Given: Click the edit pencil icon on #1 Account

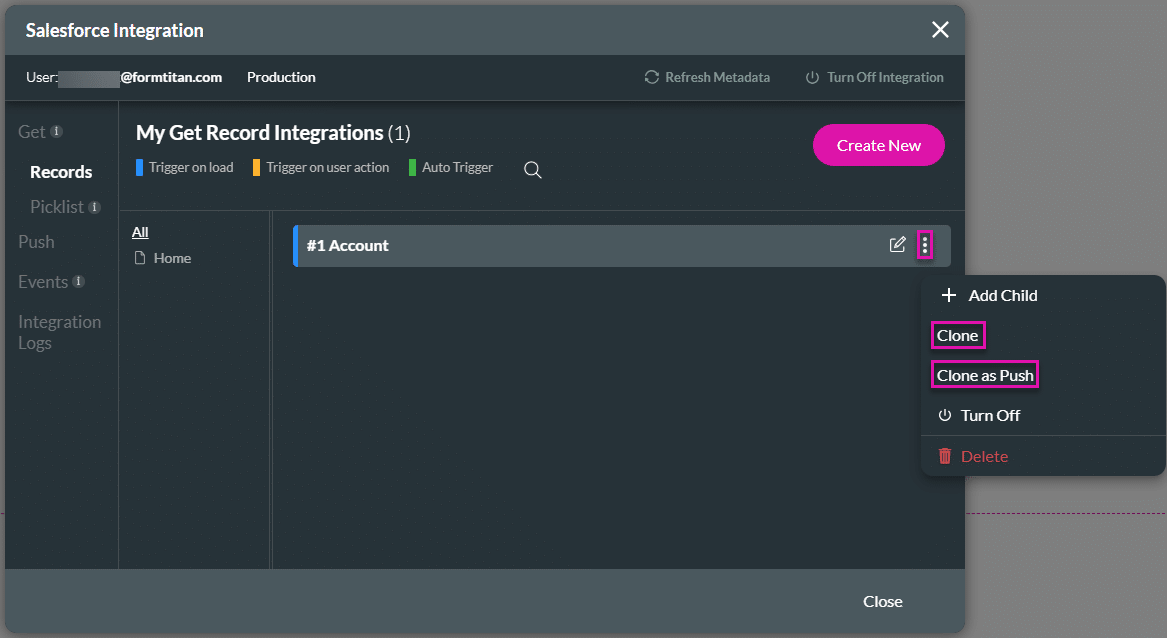Looking at the screenshot, I should tap(897, 245).
